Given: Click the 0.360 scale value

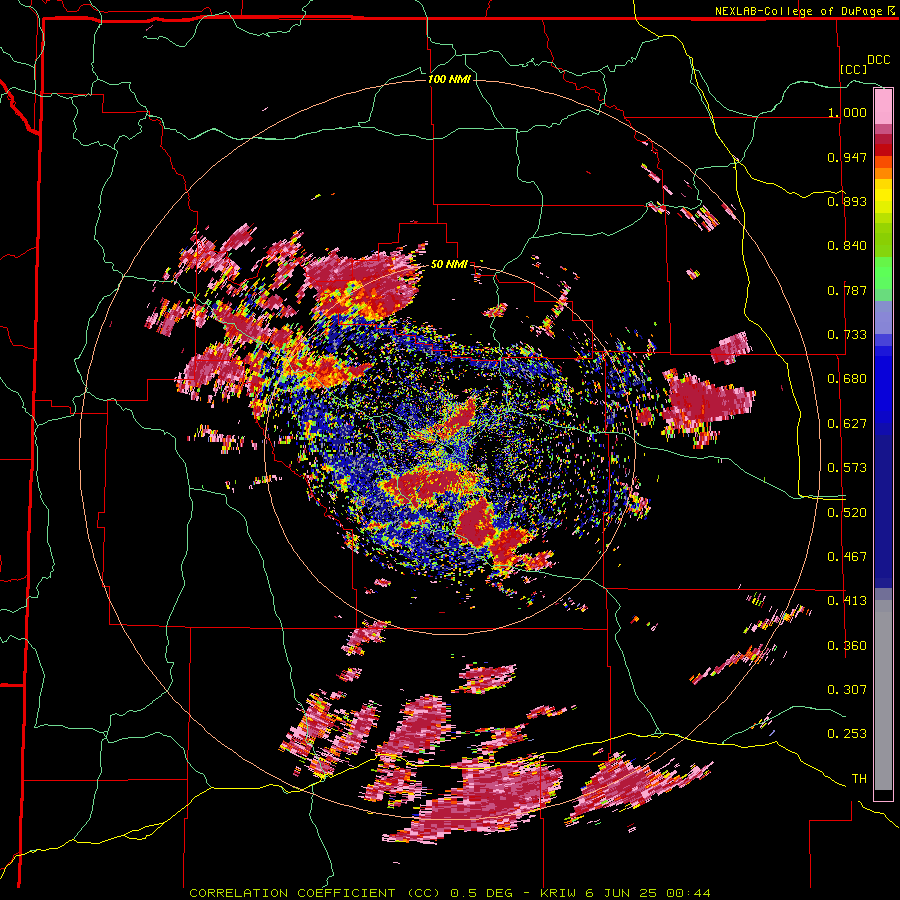Looking at the screenshot, I should [x=847, y=646].
